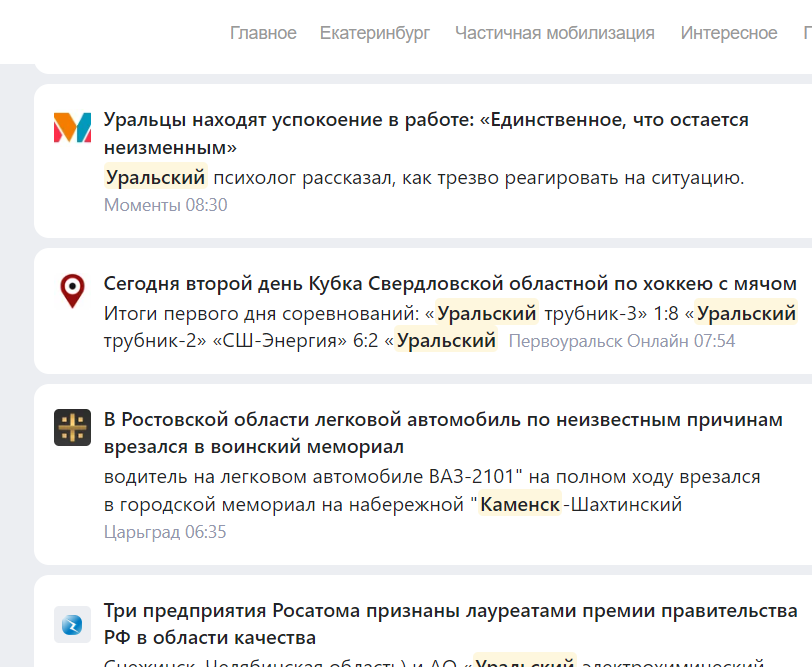Click snippet text about Уральский психолог

coord(424,178)
